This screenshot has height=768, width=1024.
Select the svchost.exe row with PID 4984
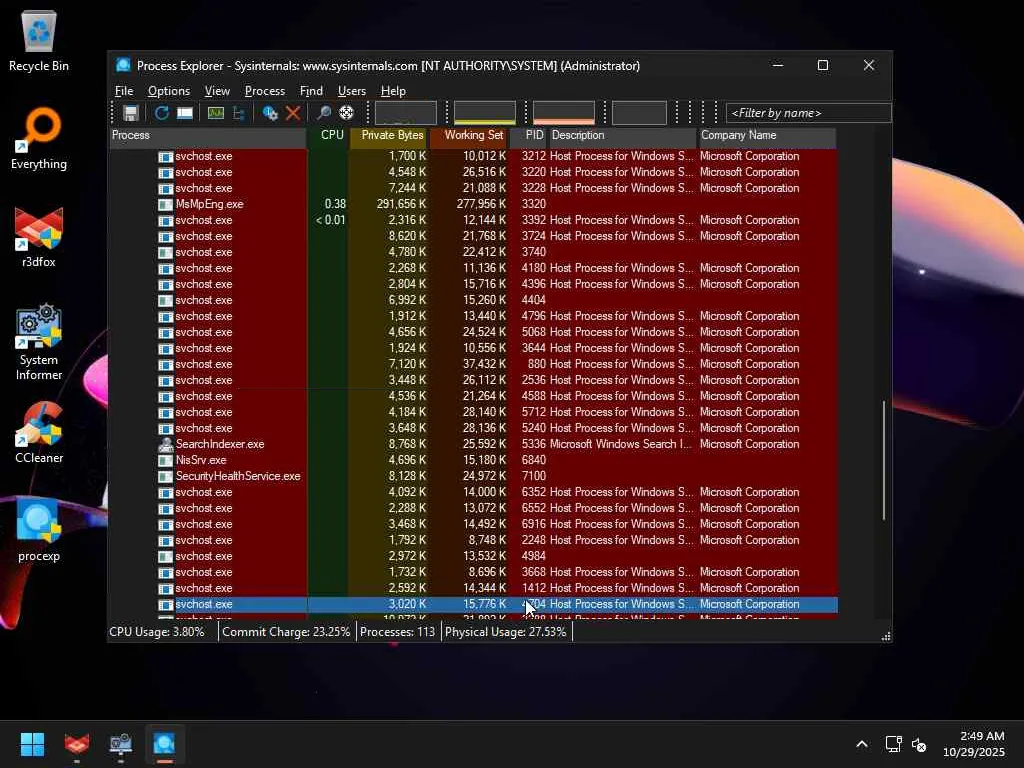pyautogui.click(x=473, y=556)
